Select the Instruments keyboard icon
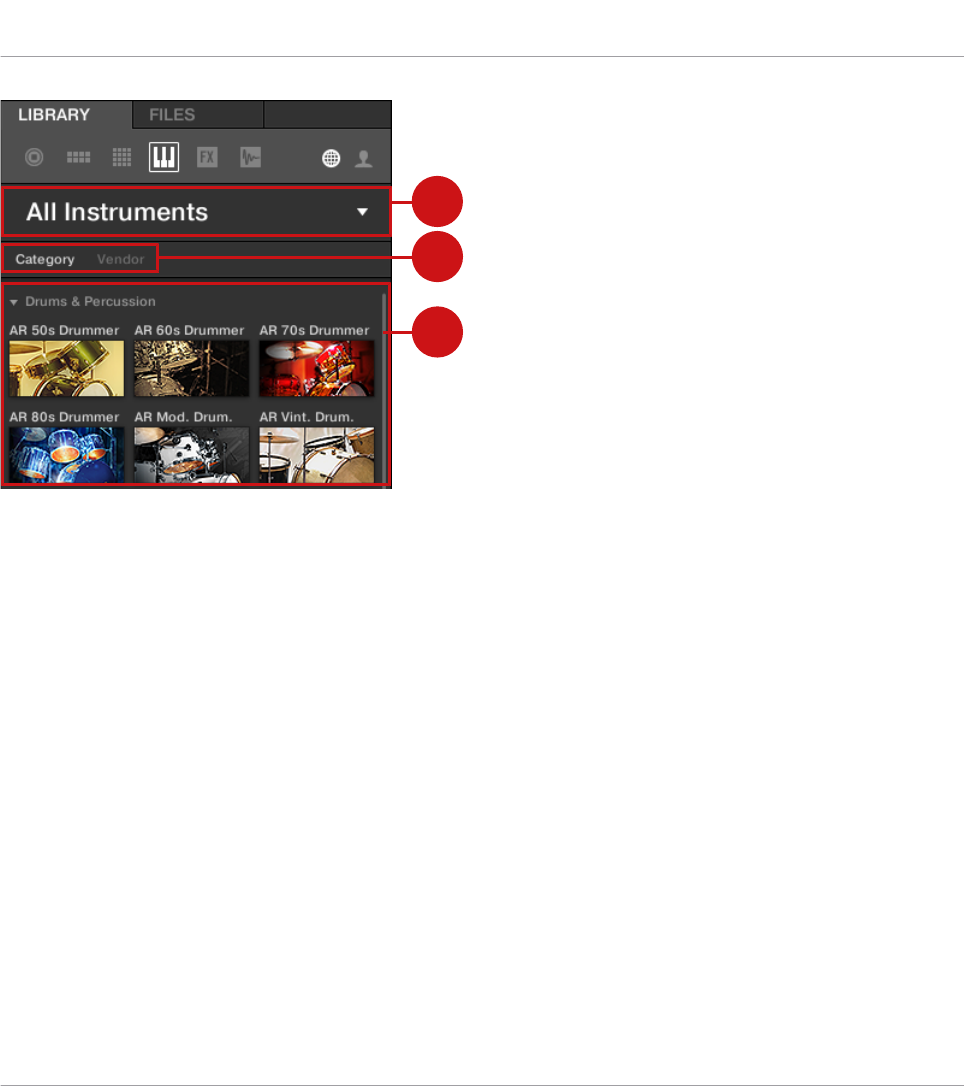The height and width of the screenshot is (1086, 965). 164,157
